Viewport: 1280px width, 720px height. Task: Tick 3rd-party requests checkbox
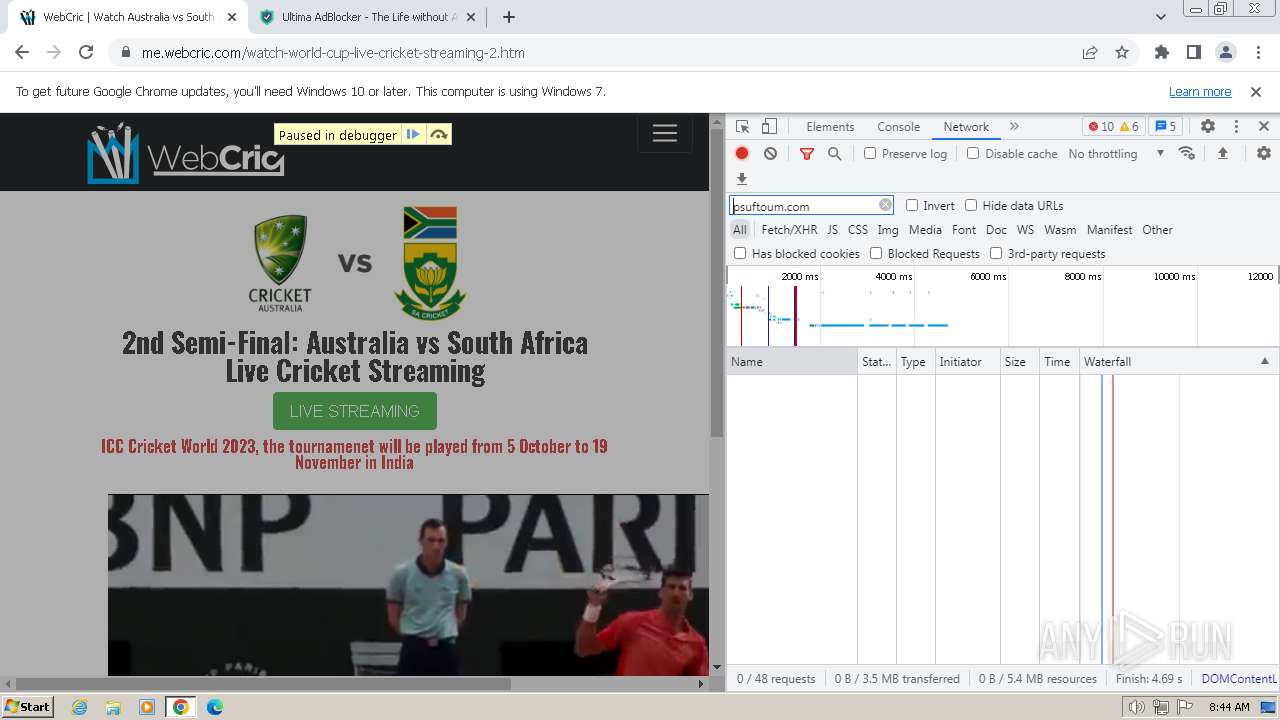point(996,253)
